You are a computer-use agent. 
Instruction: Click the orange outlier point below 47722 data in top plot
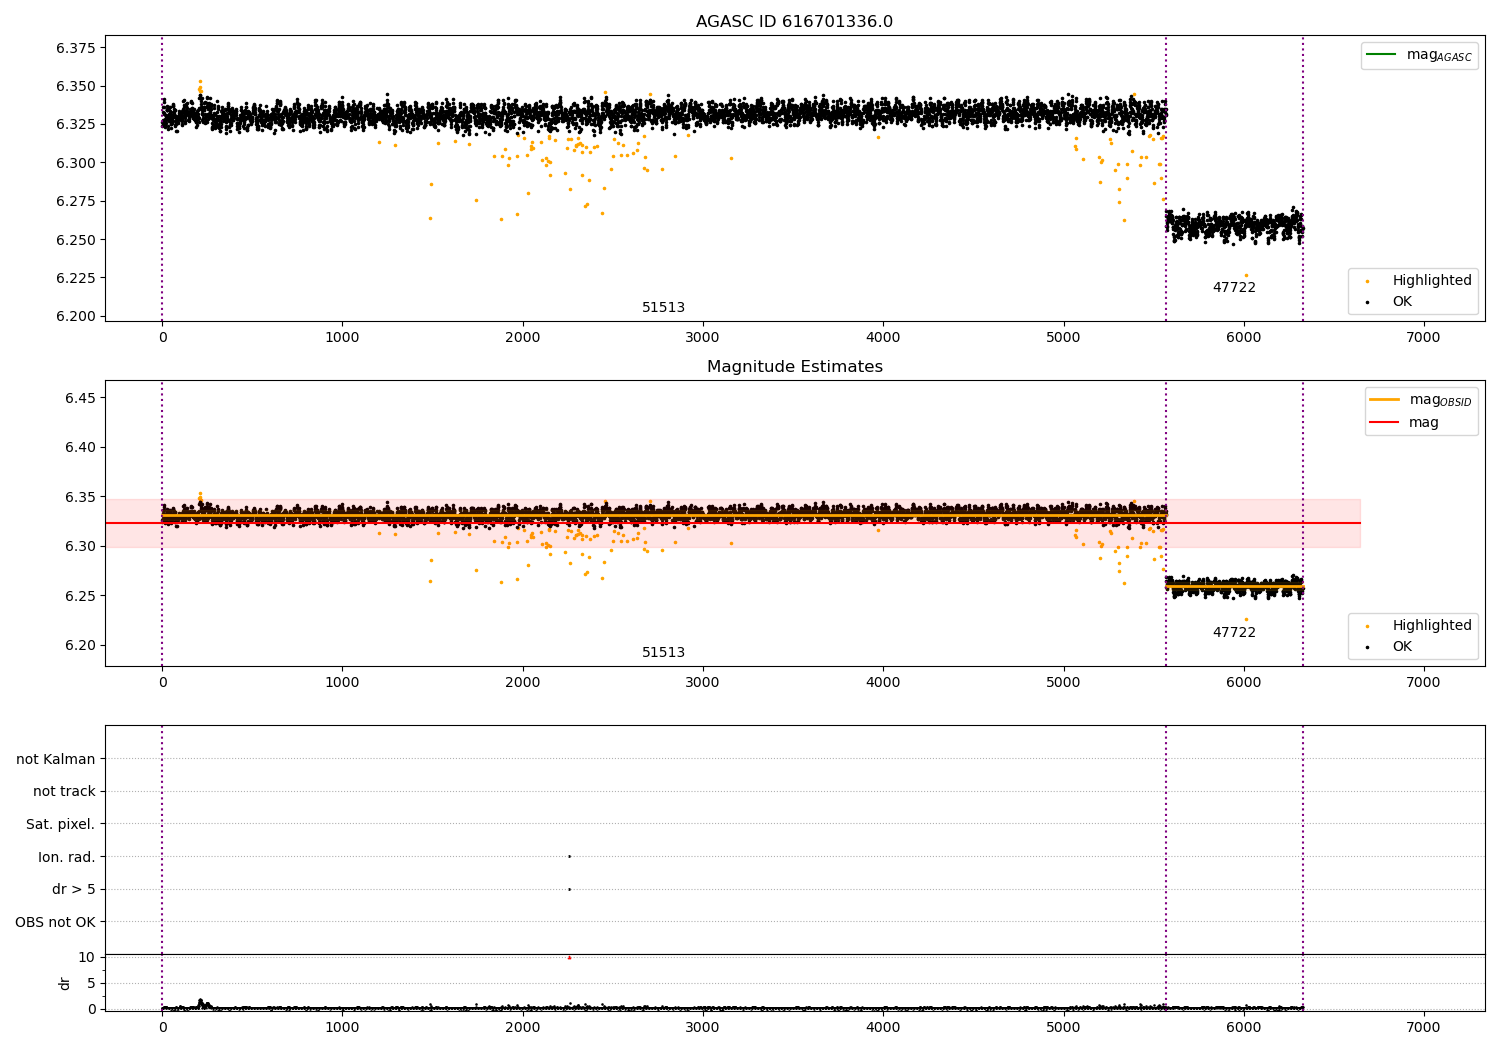(1246, 275)
